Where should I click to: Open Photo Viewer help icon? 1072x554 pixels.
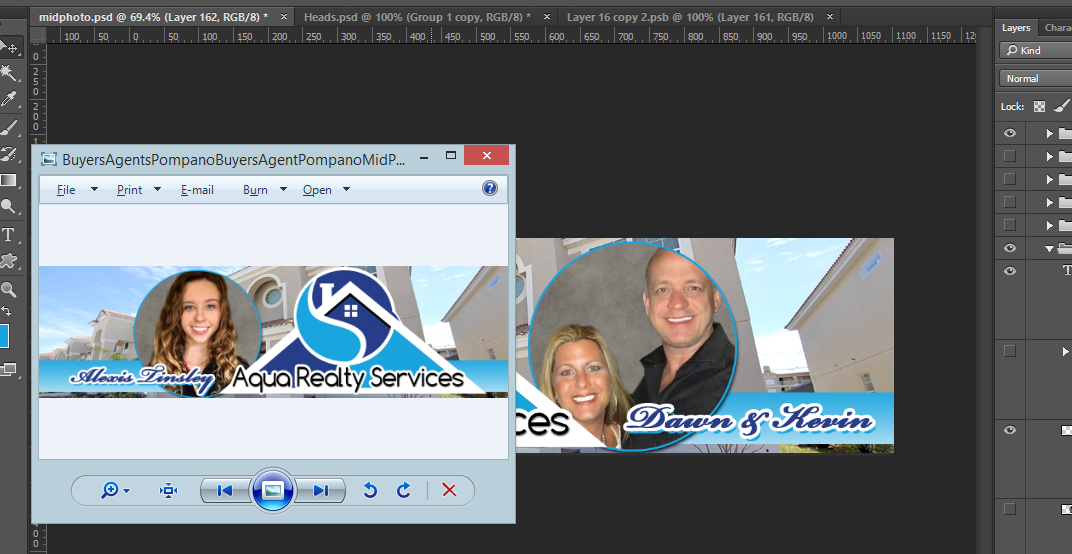pyautogui.click(x=490, y=188)
